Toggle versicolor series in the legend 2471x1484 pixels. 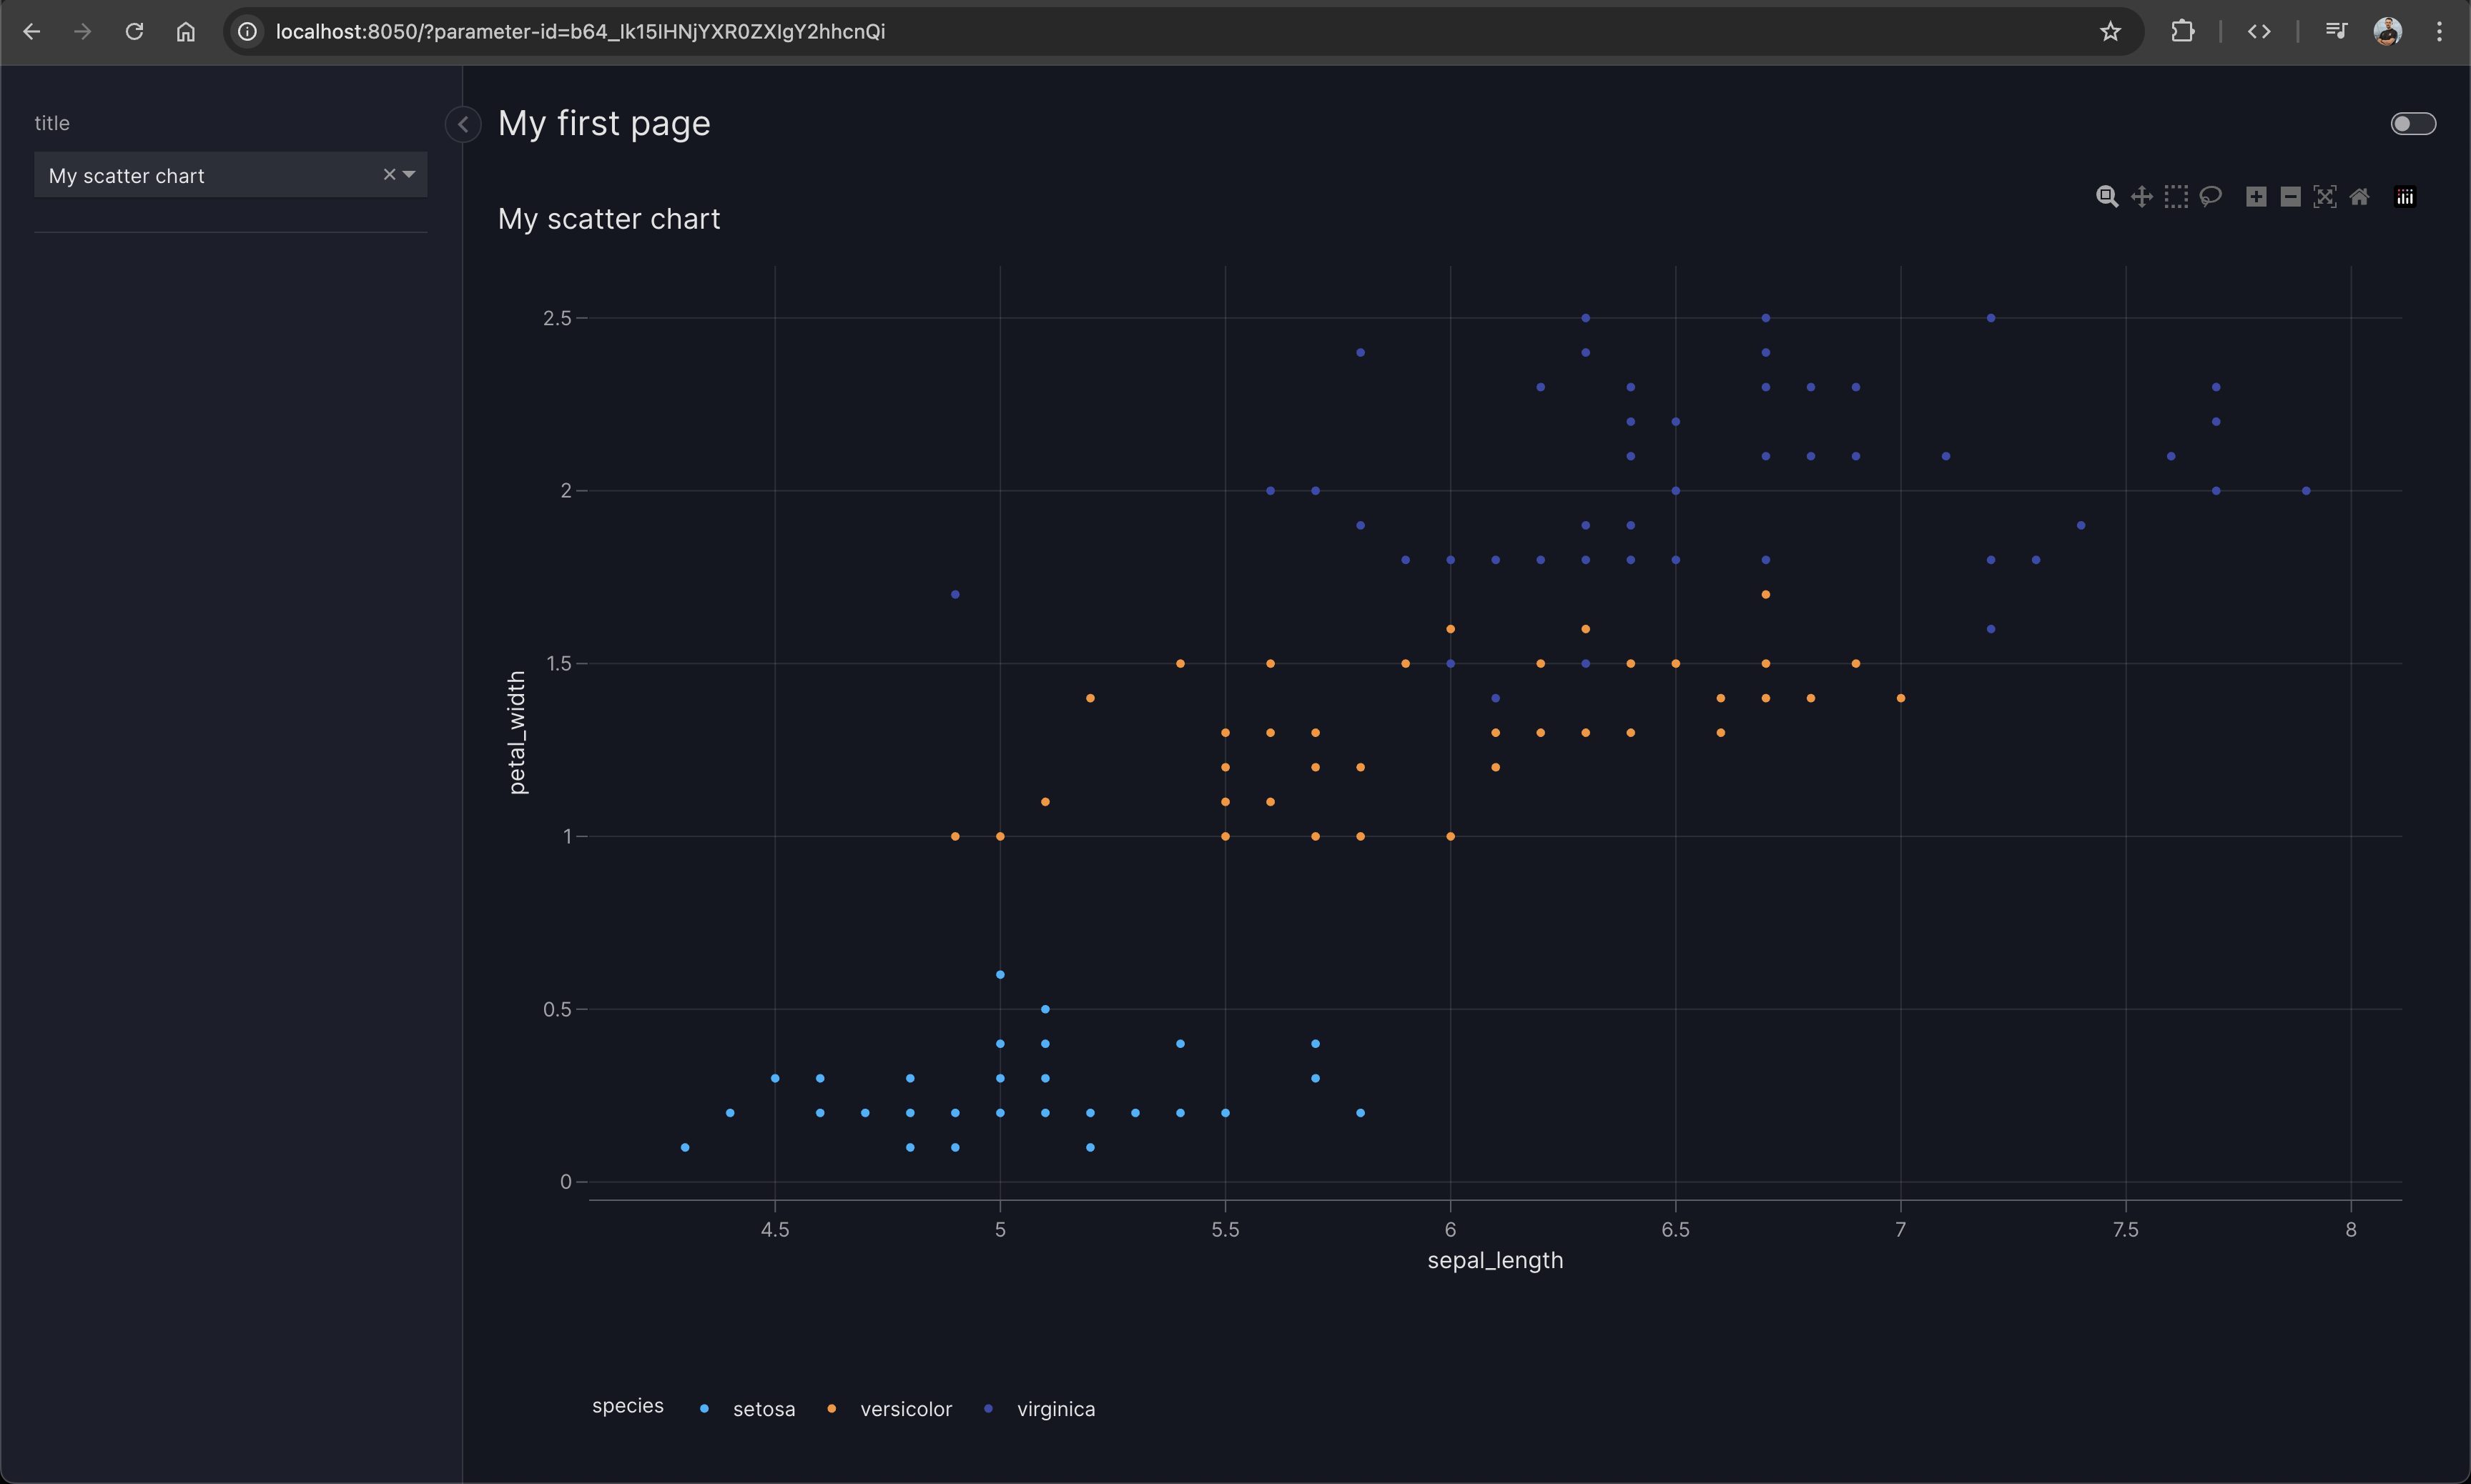[x=890, y=1409]
